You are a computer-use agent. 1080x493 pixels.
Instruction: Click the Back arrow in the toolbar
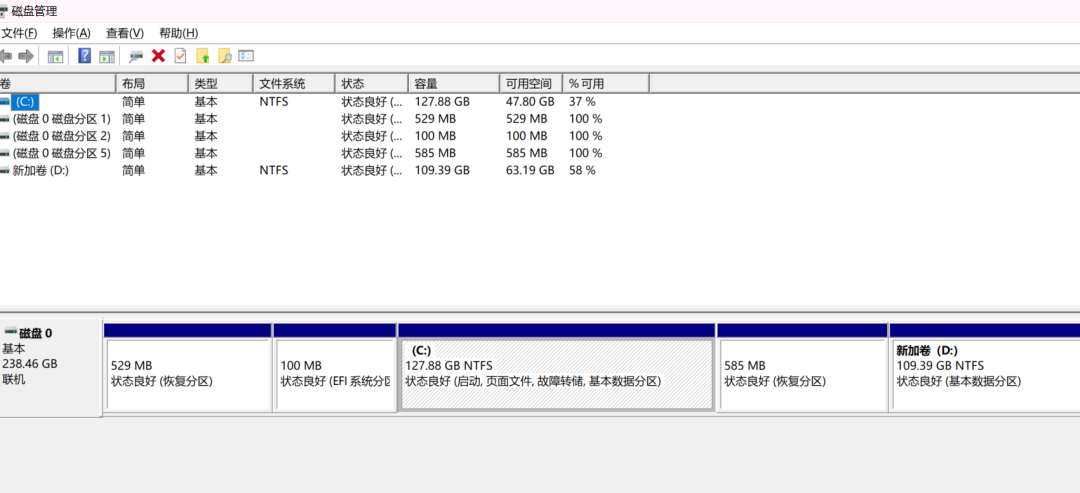pos(6,56)
